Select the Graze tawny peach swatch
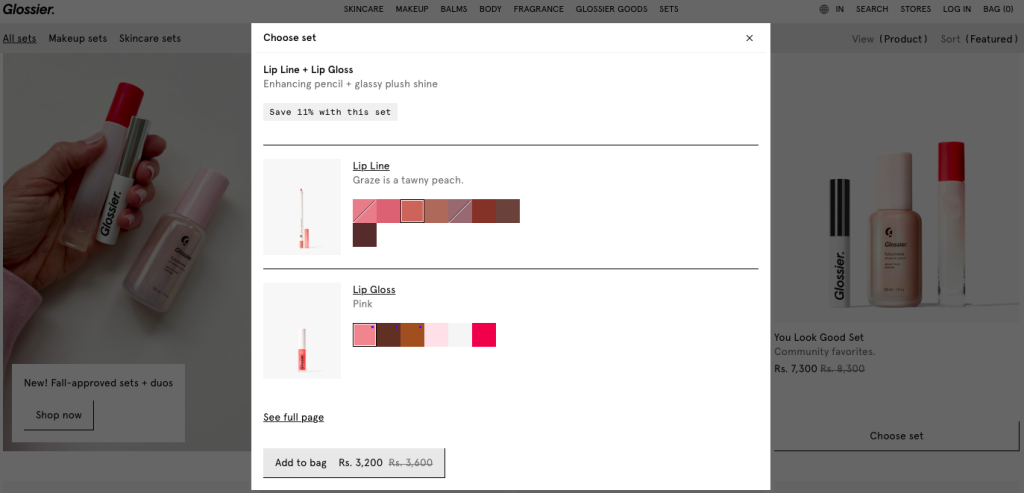1024x493 pixels. click(412, 211)
